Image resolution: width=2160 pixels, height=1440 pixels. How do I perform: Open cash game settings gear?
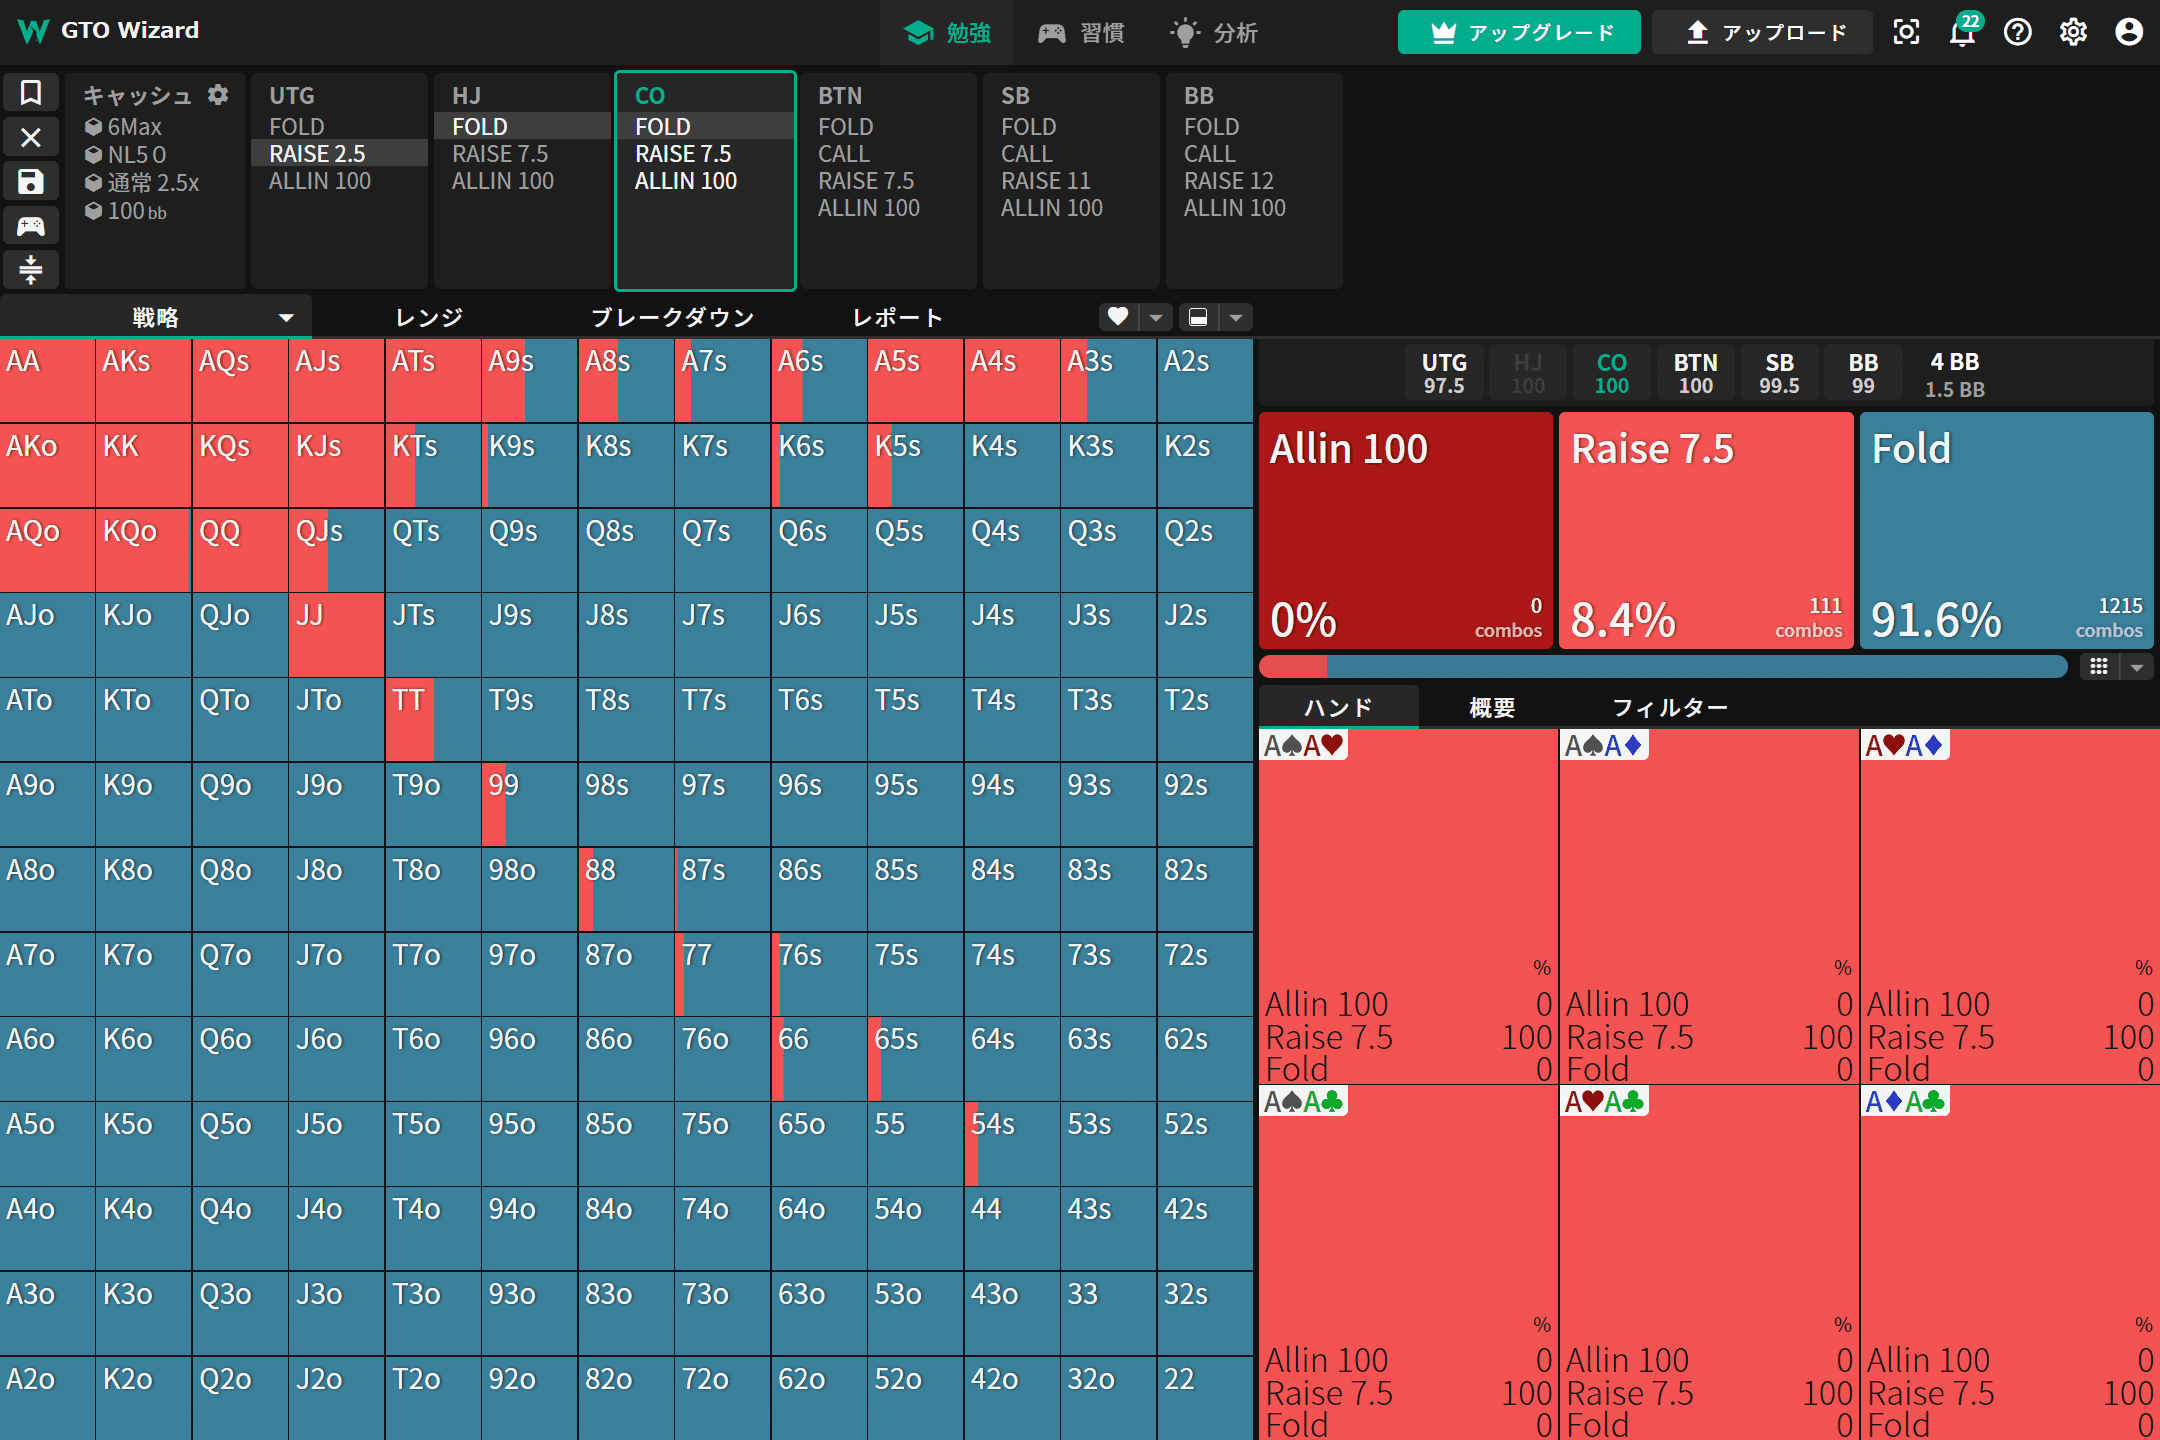(218, 95)
